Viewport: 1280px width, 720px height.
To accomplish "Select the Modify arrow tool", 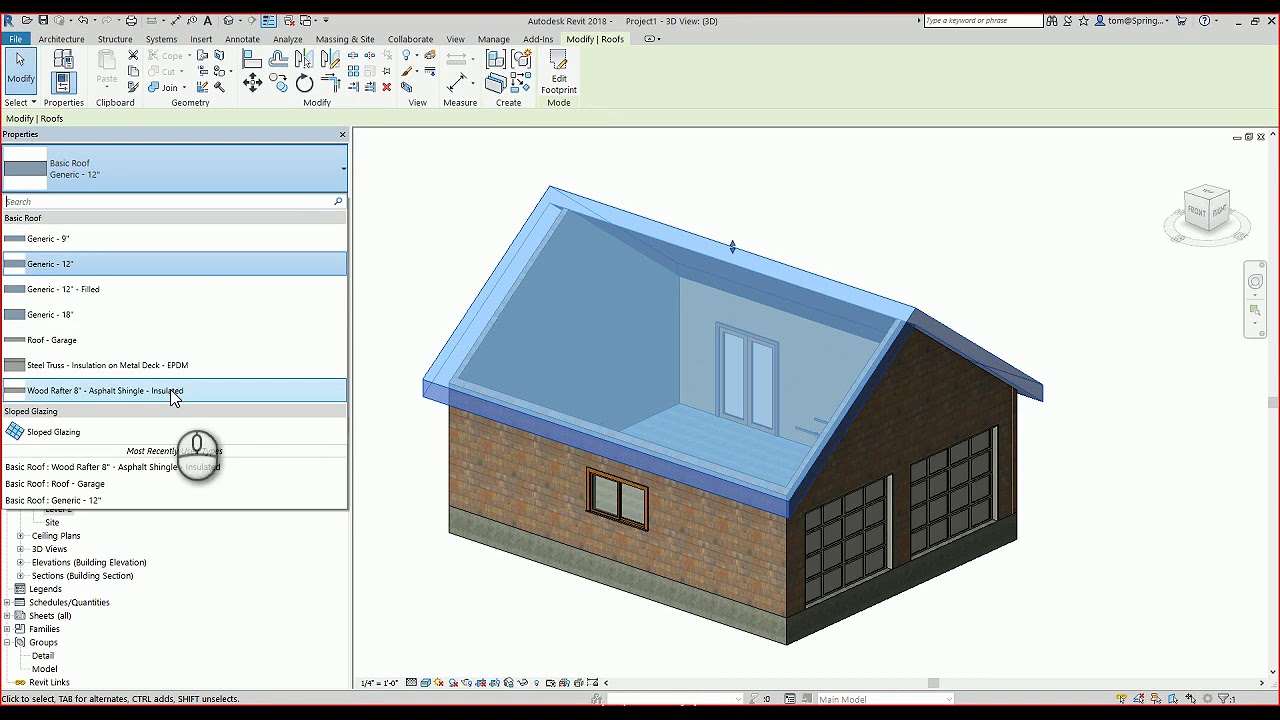I will coord(20,70).
